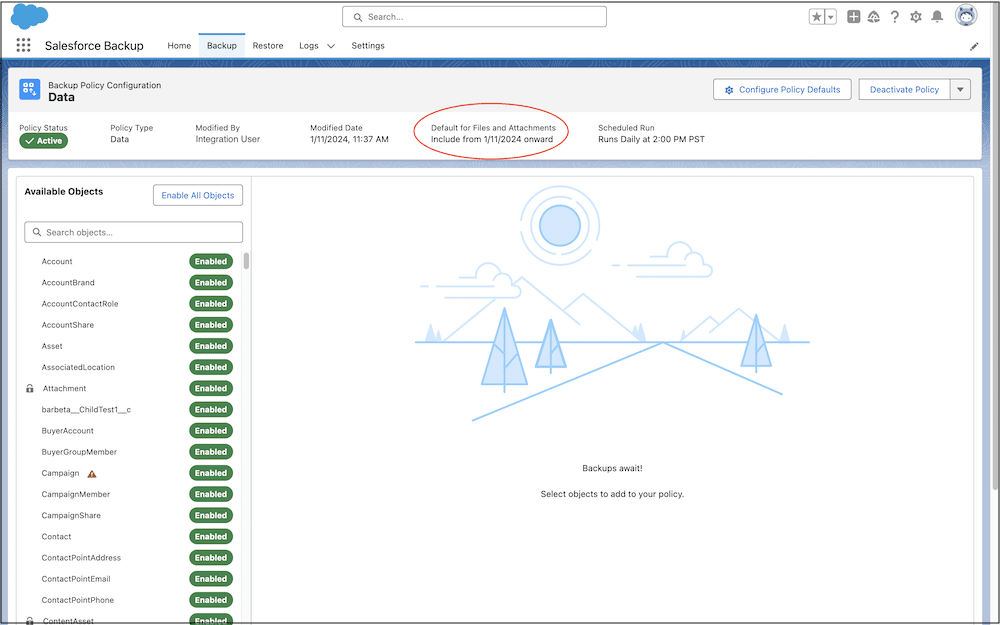Select the Attachment object
Viewport: 1000px width, 625px height.
(64, 388)
